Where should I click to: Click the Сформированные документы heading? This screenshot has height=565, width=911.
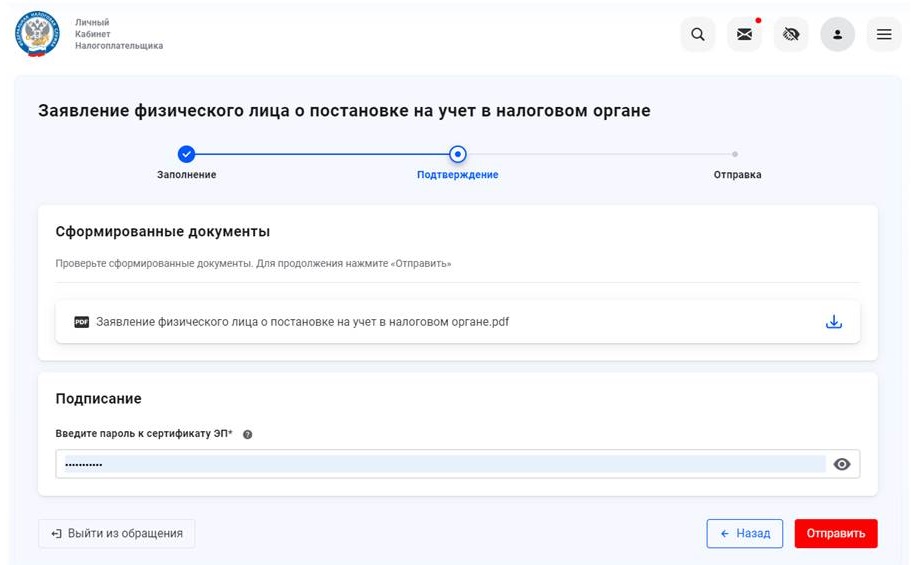pyautogui.click(x=163, y=231)
